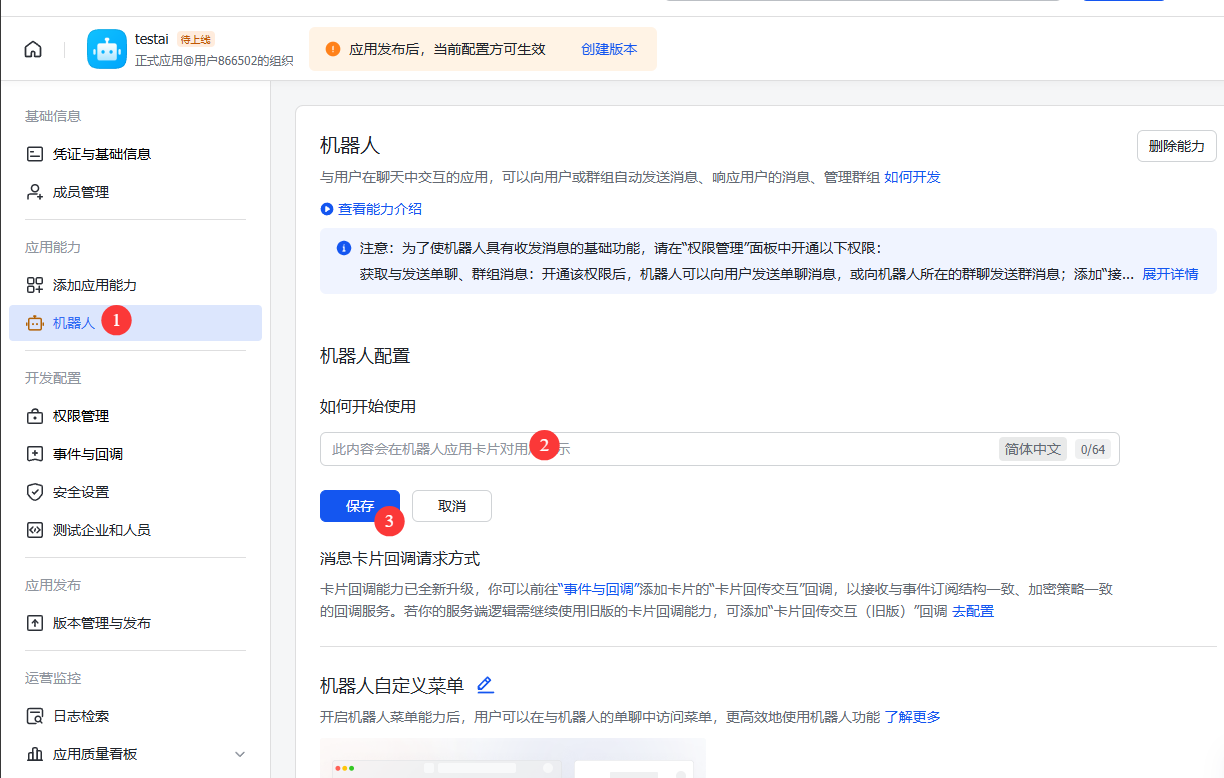The height and width of the screenshot is (778, 1224).
Task: Click the testai app avatar icon
Action: pyautogui.click(x=107, y=48)
